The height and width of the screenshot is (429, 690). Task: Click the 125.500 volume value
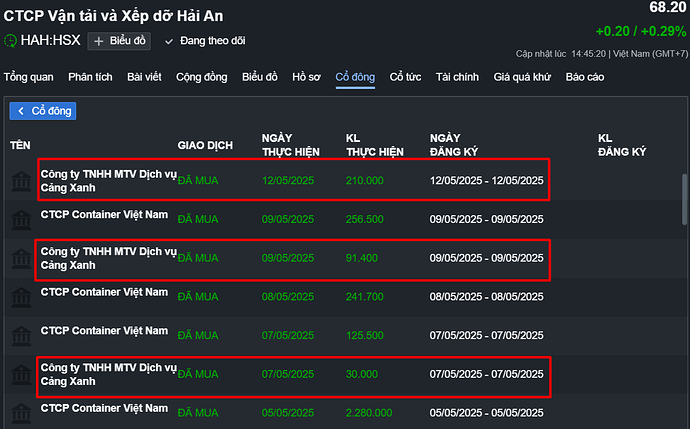[x=364, y=335]
